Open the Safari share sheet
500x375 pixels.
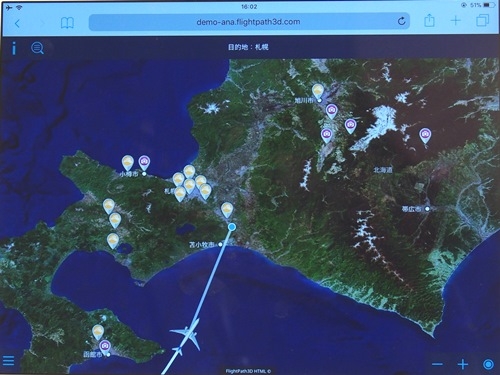(x=429, y=21)
